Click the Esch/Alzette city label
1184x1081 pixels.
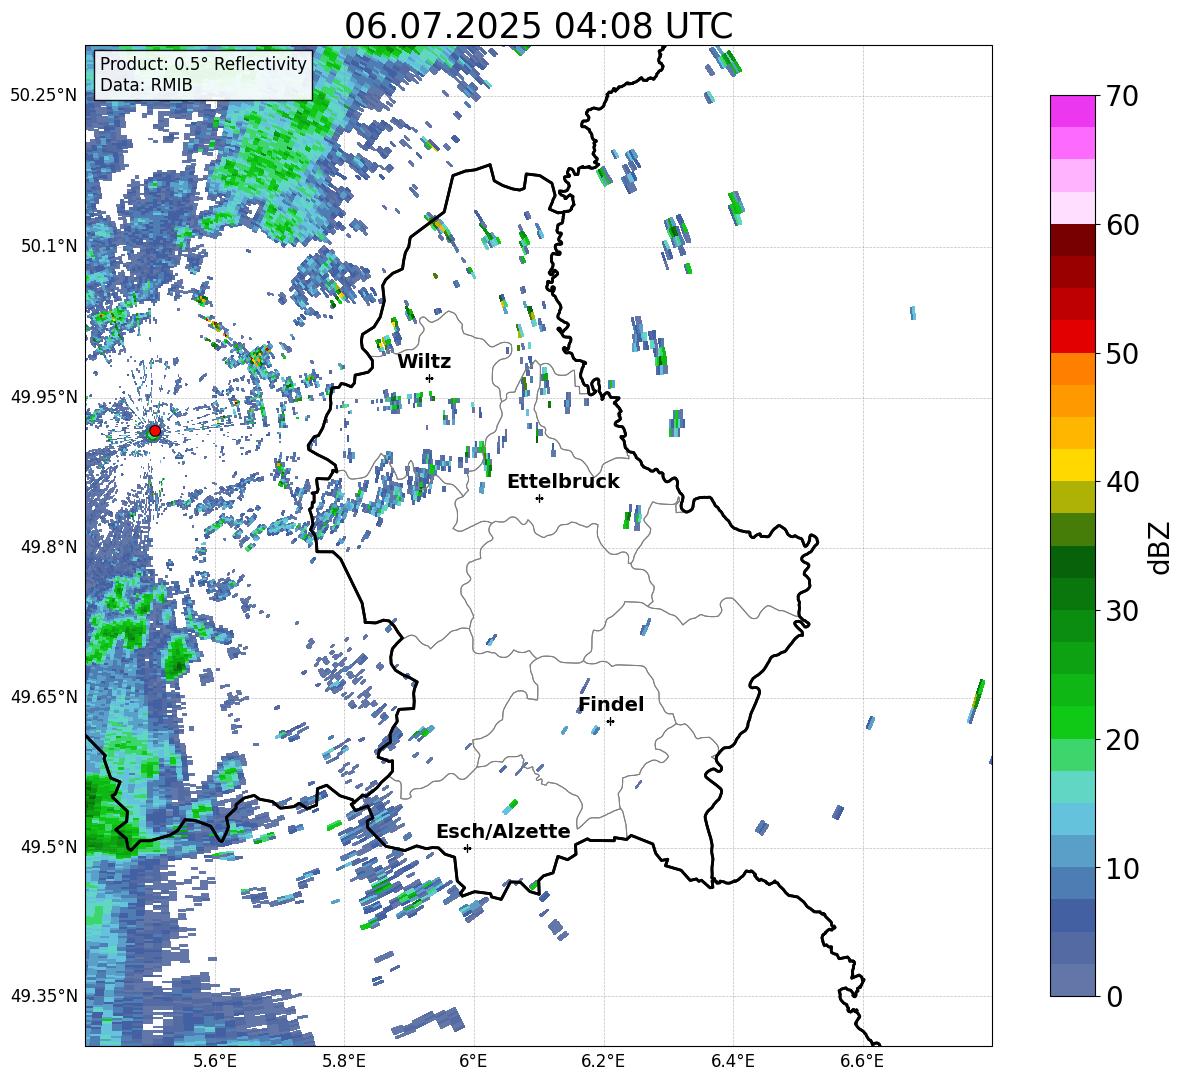[503, 831]
